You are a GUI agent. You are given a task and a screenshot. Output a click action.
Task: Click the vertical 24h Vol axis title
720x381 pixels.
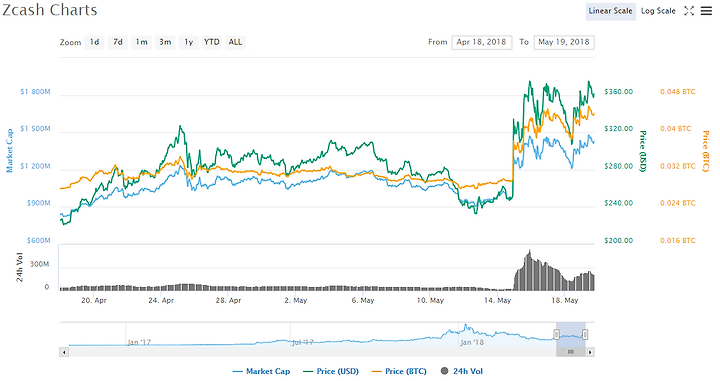[x=19, y=267]
